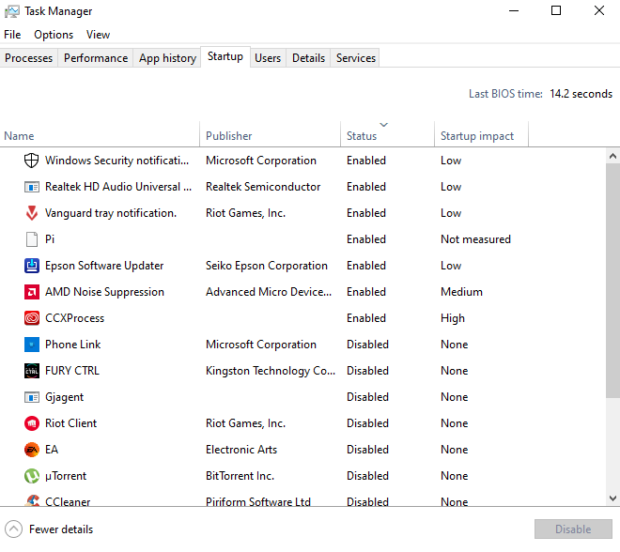Click the Disabled status in Phone Link row
The image size is (620, 552).
pos(368,344)
